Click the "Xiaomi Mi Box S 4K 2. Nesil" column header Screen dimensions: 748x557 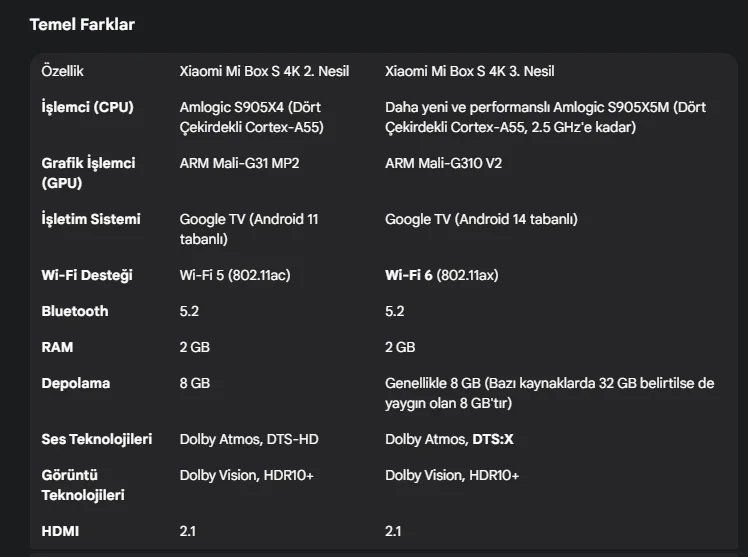click(271, 71)
